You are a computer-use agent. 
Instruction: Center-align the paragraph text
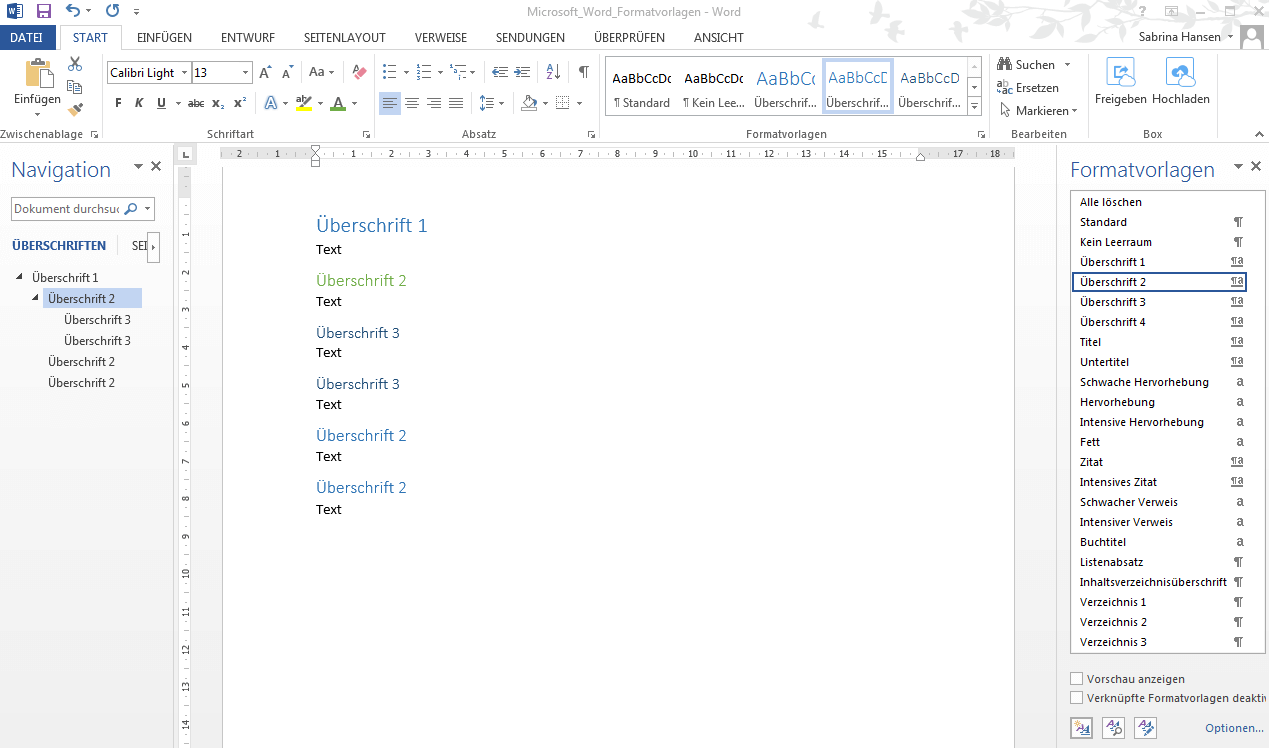[x=412, y=103]
